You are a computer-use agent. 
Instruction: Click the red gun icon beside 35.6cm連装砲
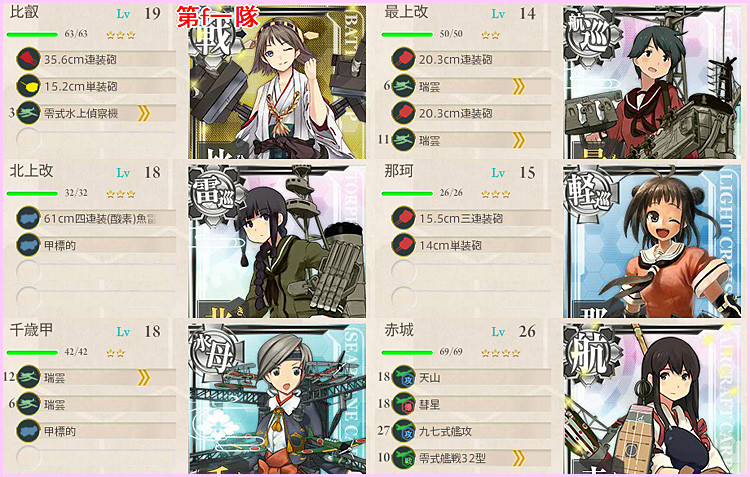[x=28, y=59]
